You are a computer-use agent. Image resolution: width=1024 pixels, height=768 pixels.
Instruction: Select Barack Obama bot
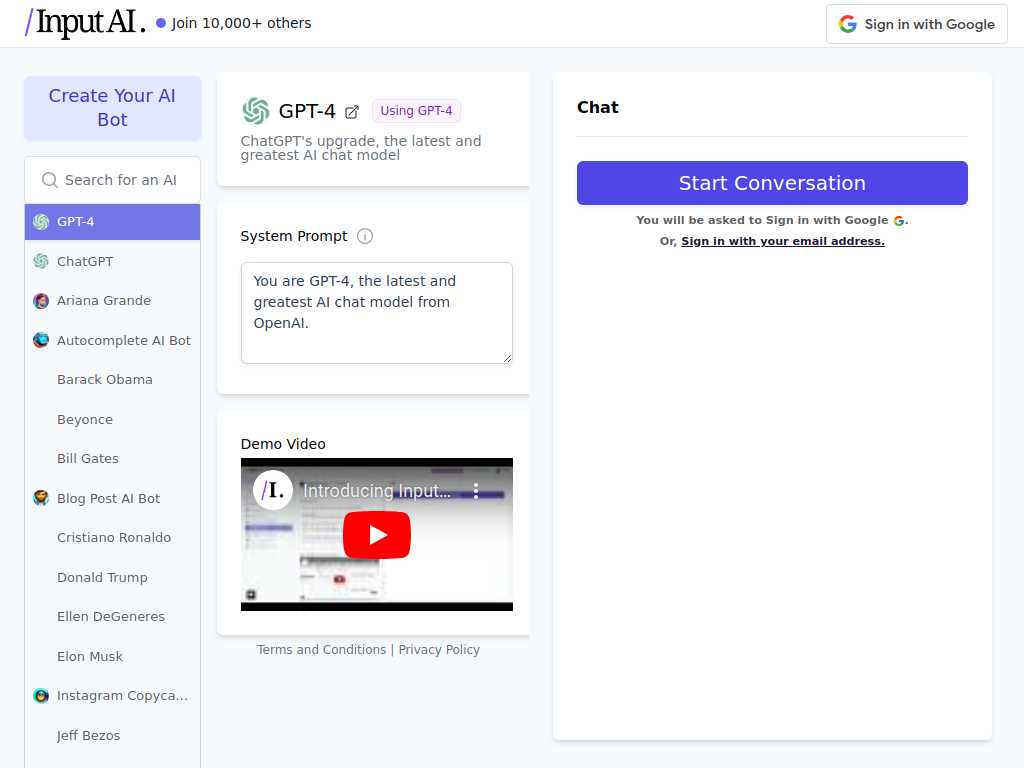coord(112,379)
